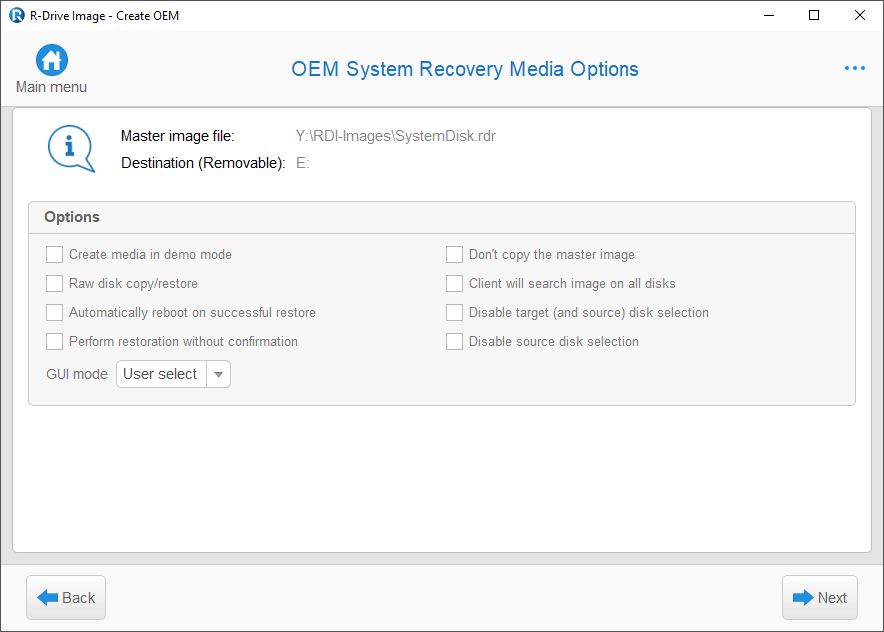Screen dimensions: 884x632
Task: Select the User select combo box
Action: coord(173,374)
